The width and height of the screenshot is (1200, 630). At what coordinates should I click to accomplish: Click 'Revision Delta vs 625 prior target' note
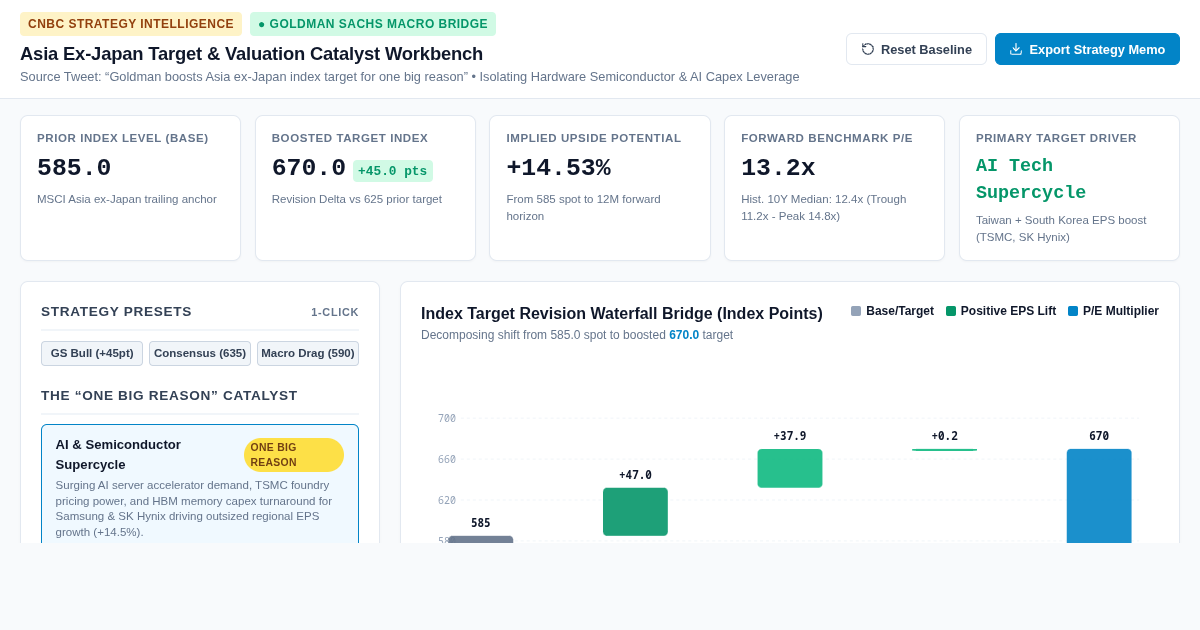coord(357,199)
